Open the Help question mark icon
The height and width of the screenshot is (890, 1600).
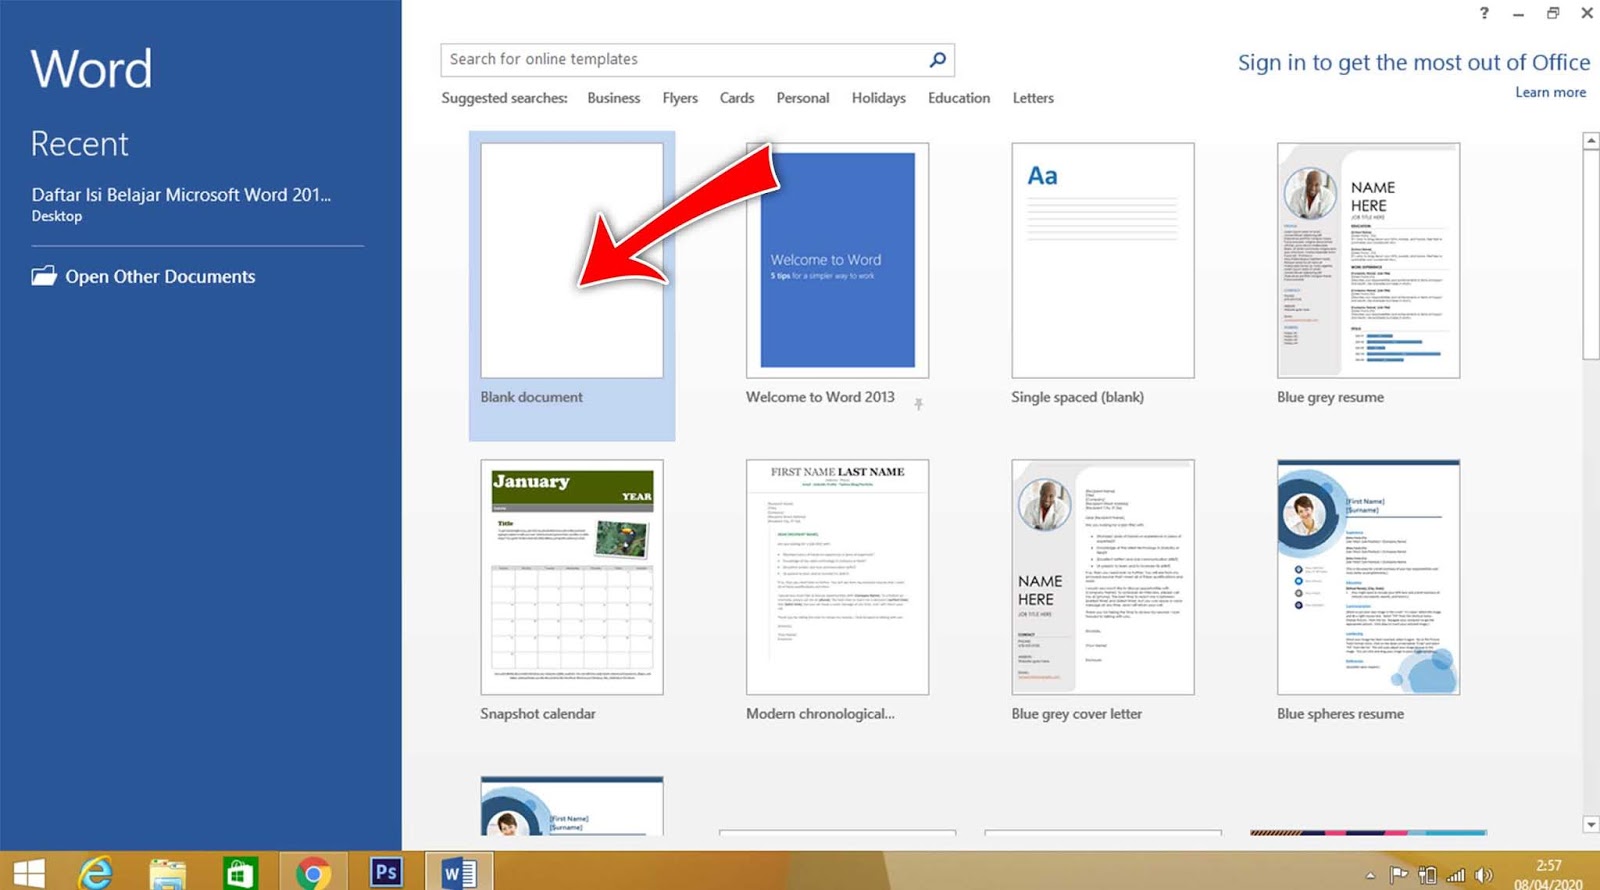(x=1484, y=13)
